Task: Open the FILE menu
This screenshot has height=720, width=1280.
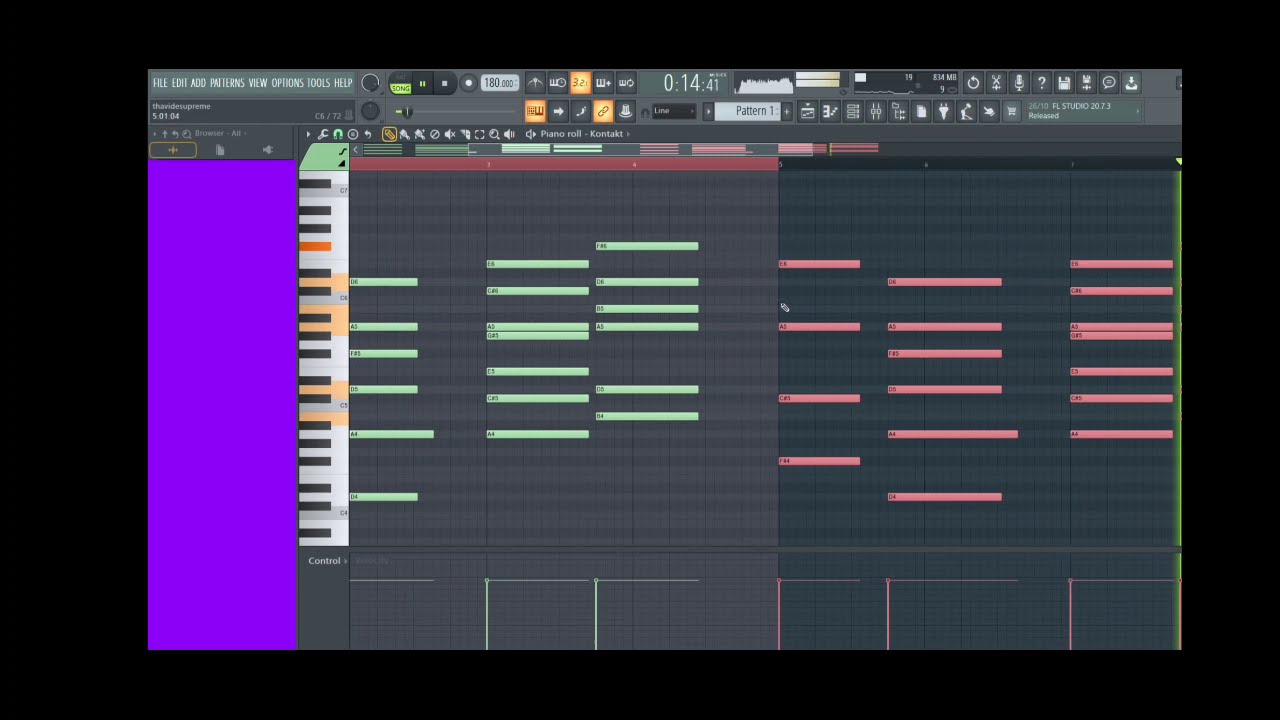Action: tap(160, 83)
